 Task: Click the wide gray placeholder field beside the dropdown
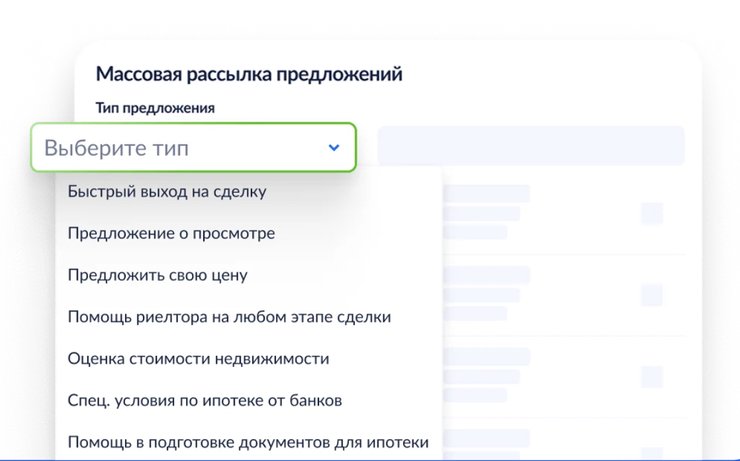pos(530,146)
